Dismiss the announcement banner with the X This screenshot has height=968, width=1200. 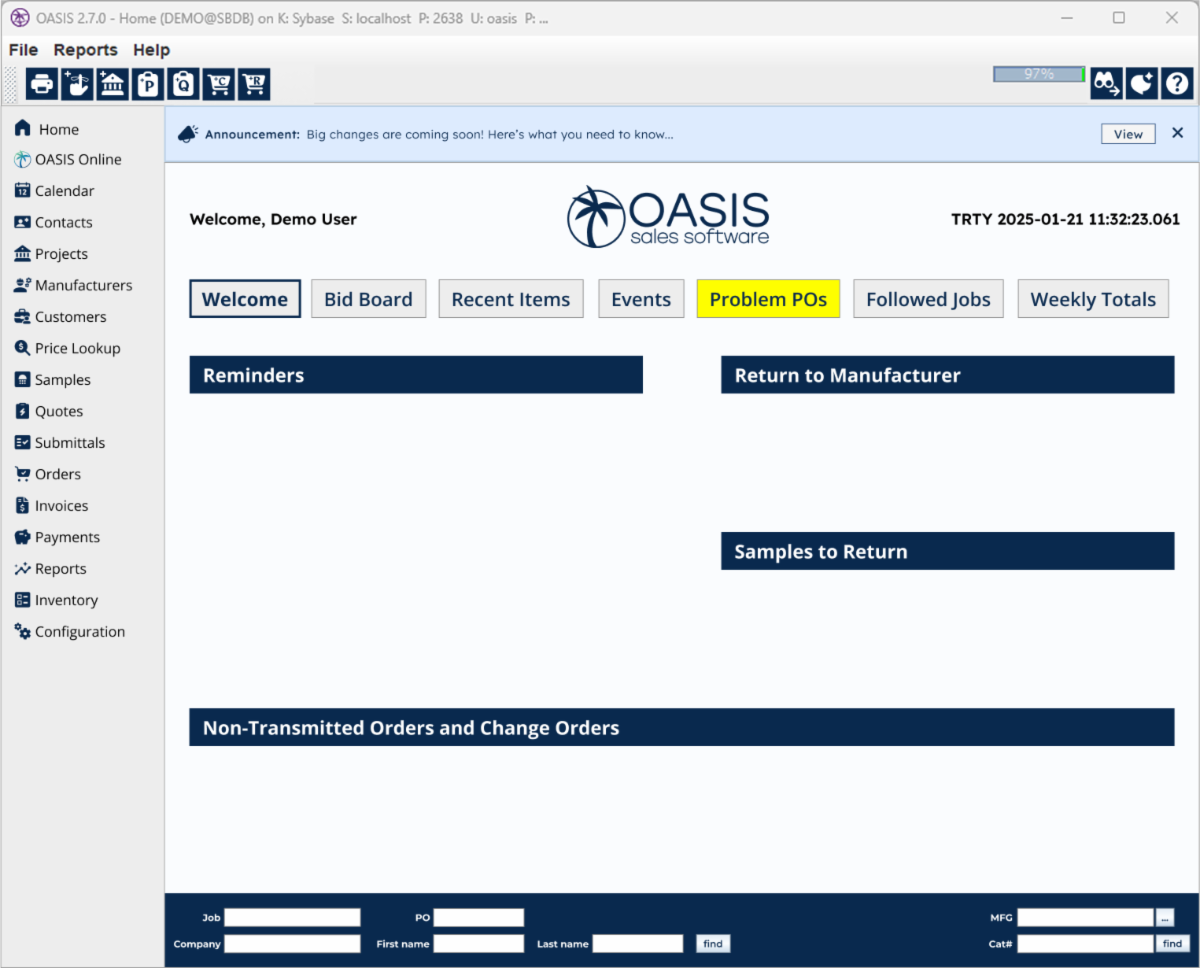pos(1178,133)
